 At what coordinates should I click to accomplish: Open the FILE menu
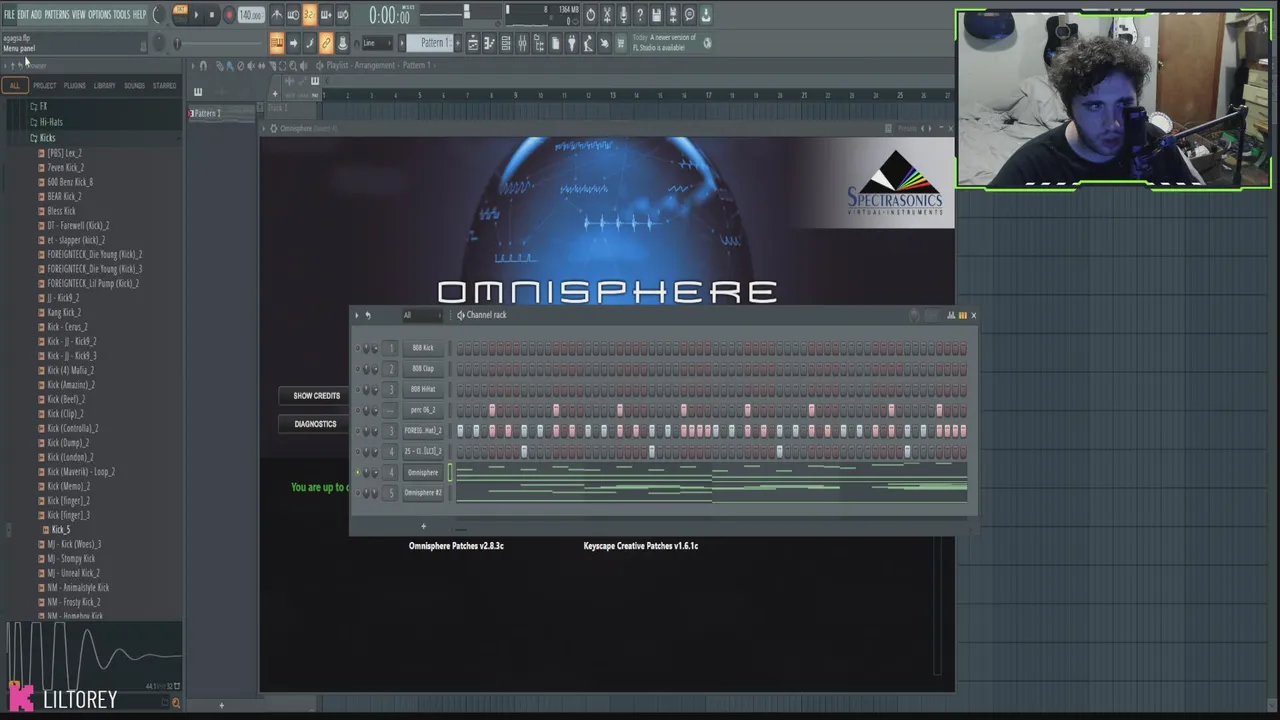click(x=9, y=15)
